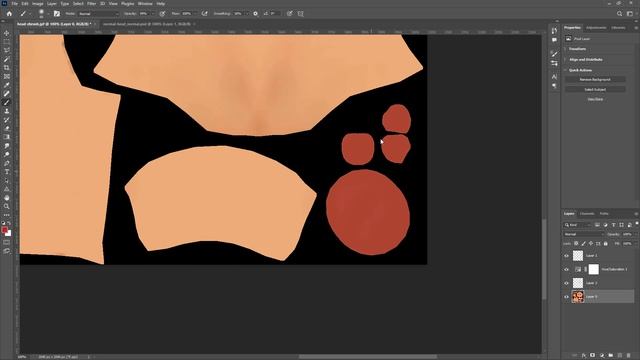Click the Hue/Saturation layer mask thumbnail
The width and height of the screenshot is (640, 360).
click(593, 269)
